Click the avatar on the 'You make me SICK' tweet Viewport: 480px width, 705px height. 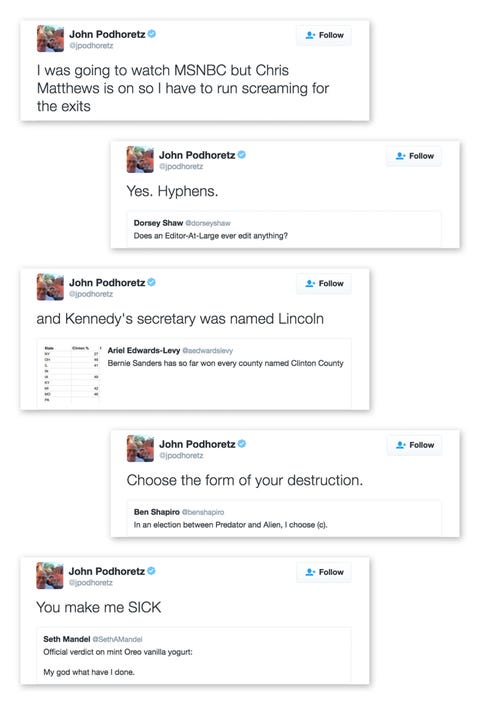[50, 576]
